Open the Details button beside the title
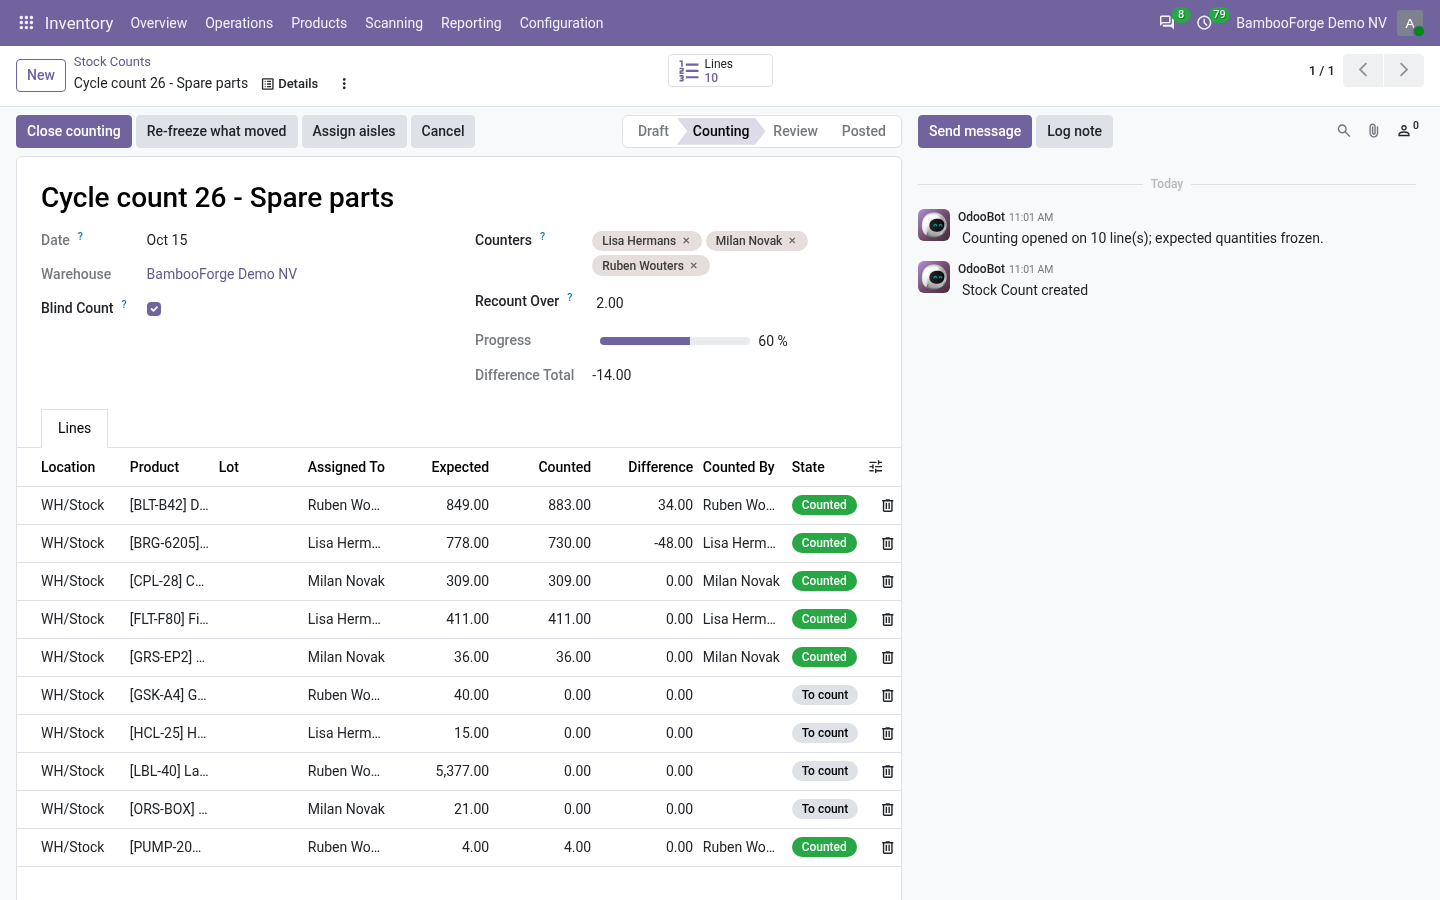The image size is (1440, 900). [x=290, y=84]
